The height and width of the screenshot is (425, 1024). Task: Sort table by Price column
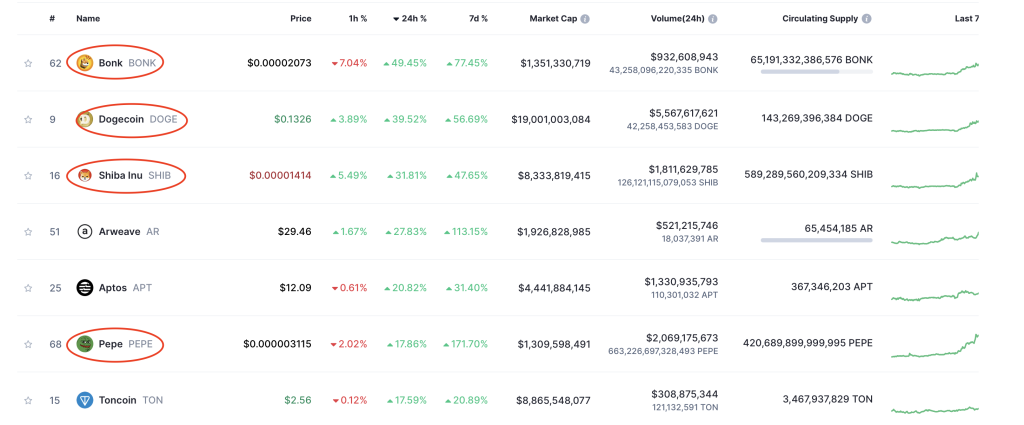coord(300,19)
